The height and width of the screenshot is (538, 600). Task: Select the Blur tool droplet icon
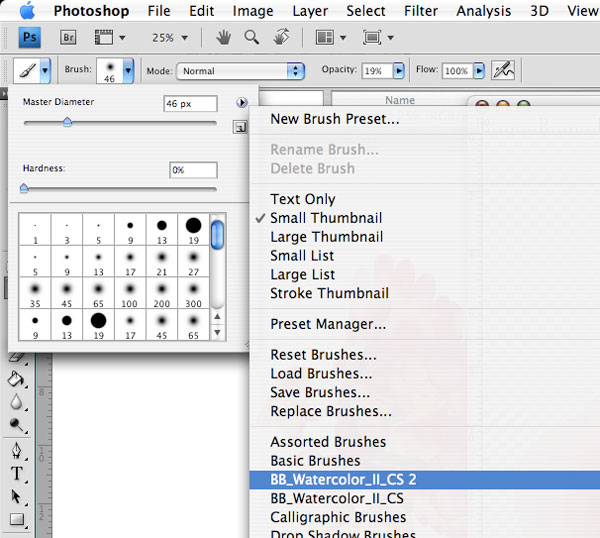[x=17, y=401]
